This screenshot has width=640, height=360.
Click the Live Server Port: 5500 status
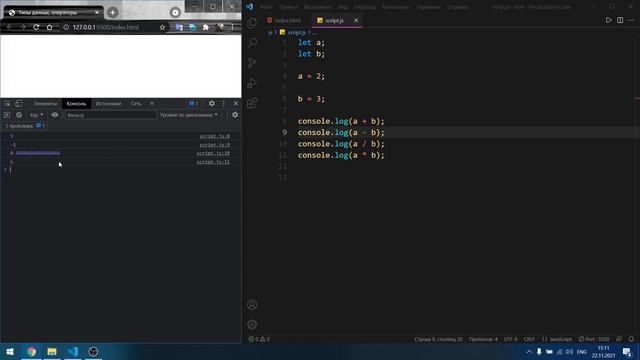coord(594,339)
